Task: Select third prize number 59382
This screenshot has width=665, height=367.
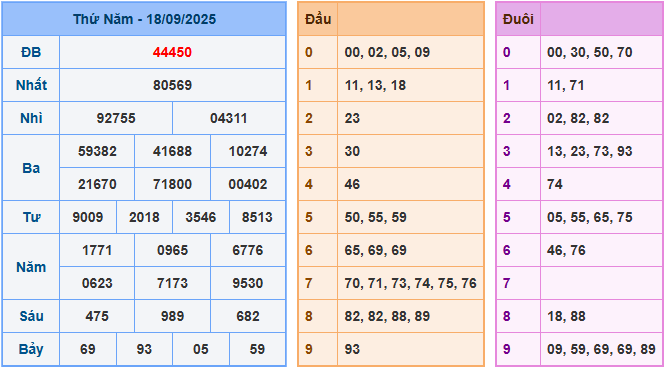Action: coord(97,151)
